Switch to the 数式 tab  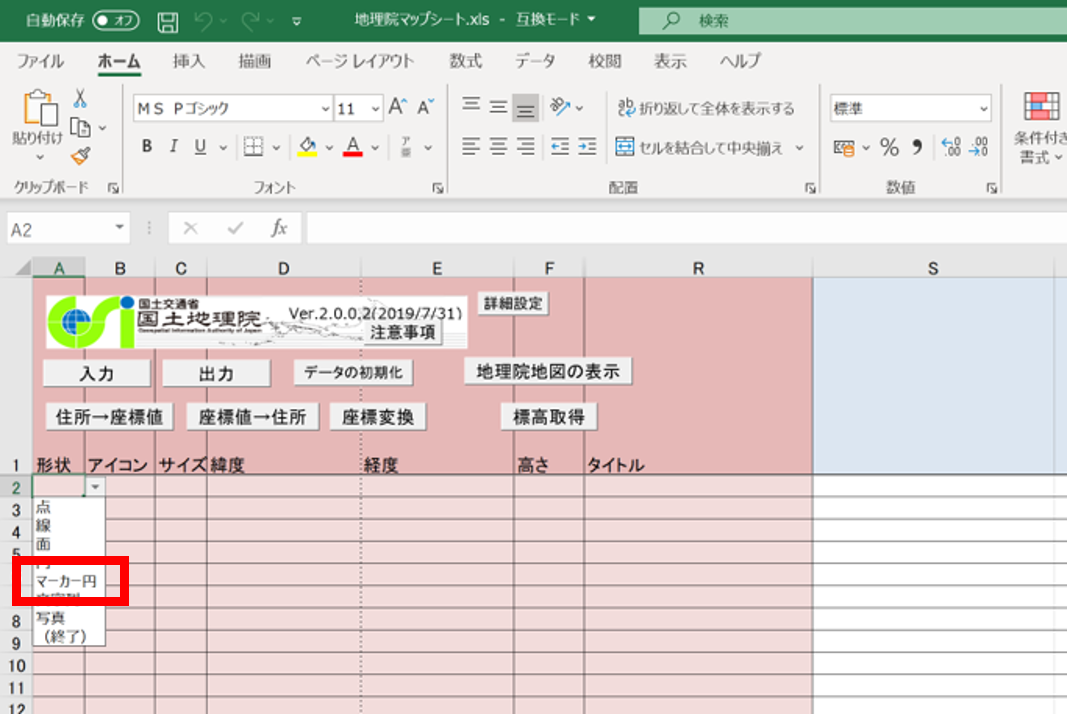tap(465, 61)
